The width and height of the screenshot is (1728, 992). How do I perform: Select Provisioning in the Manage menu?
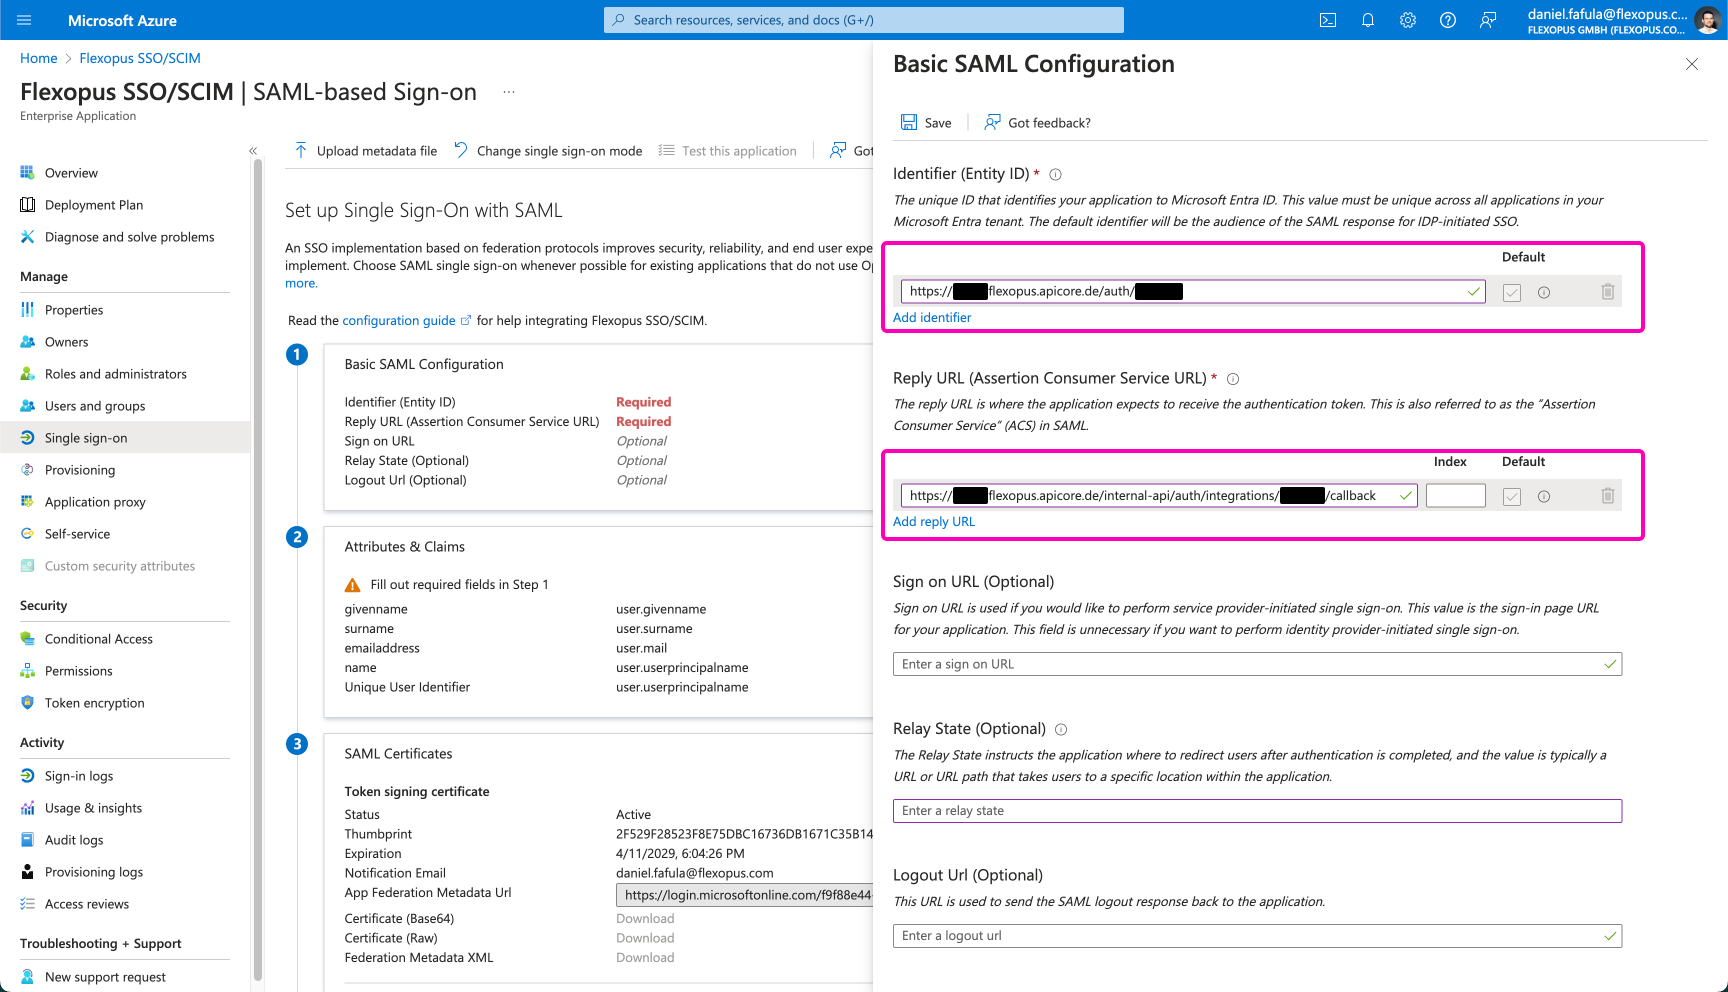pyautogui.click(x=80, y=470)
